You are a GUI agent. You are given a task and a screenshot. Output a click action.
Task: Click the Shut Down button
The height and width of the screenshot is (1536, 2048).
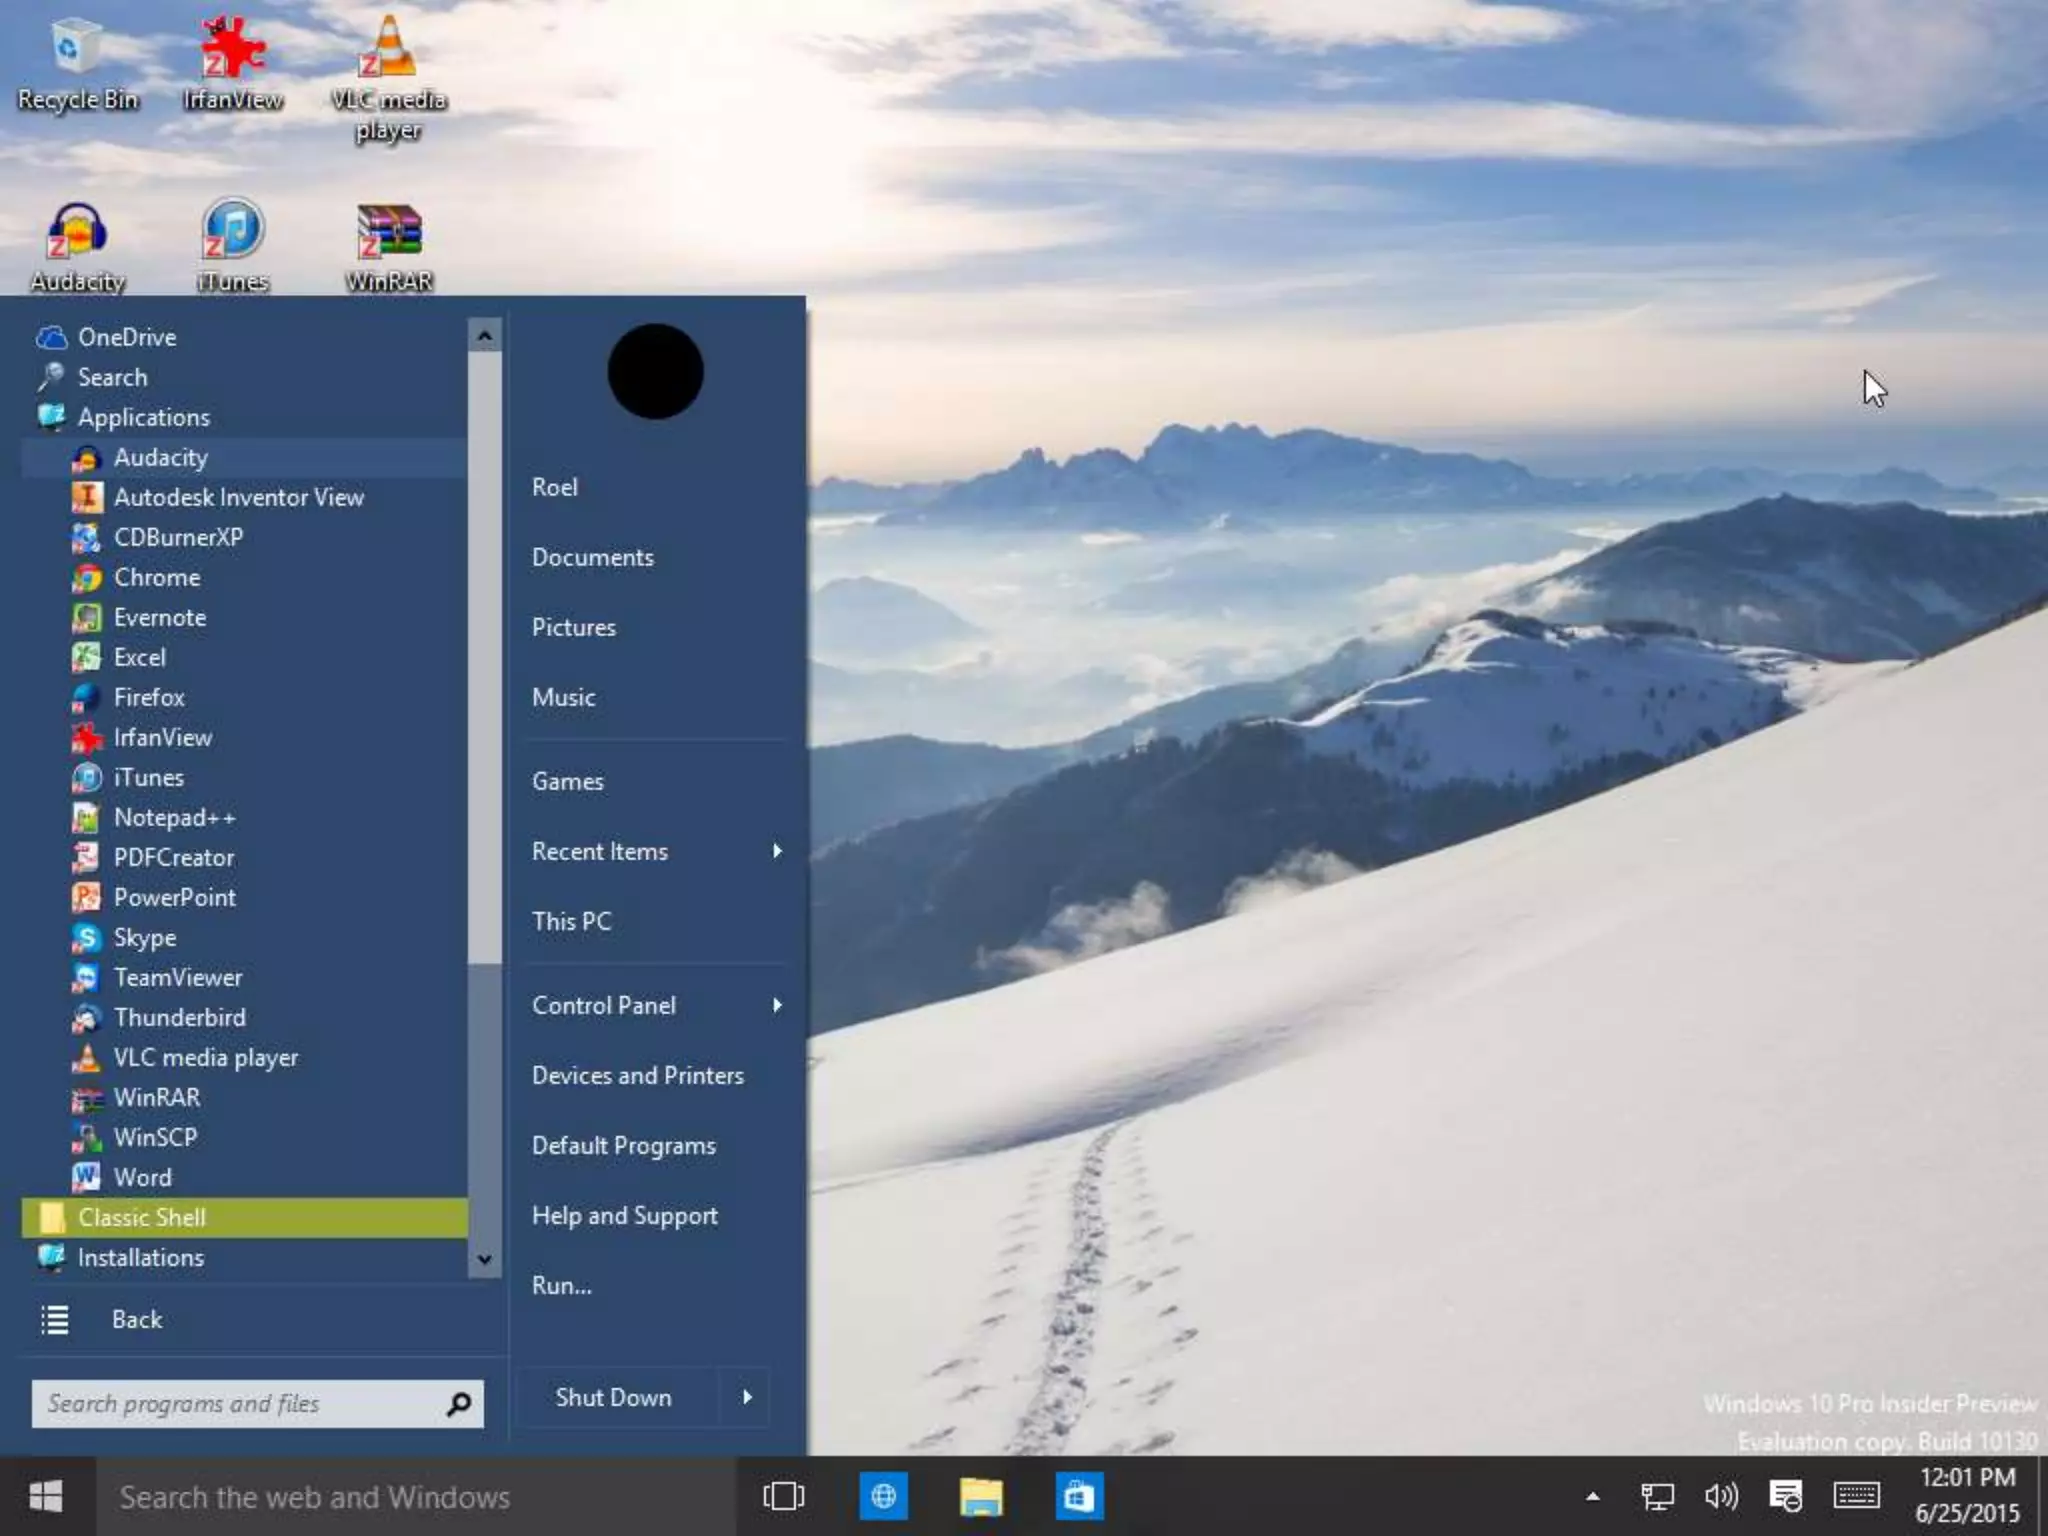pos(620,1397)
